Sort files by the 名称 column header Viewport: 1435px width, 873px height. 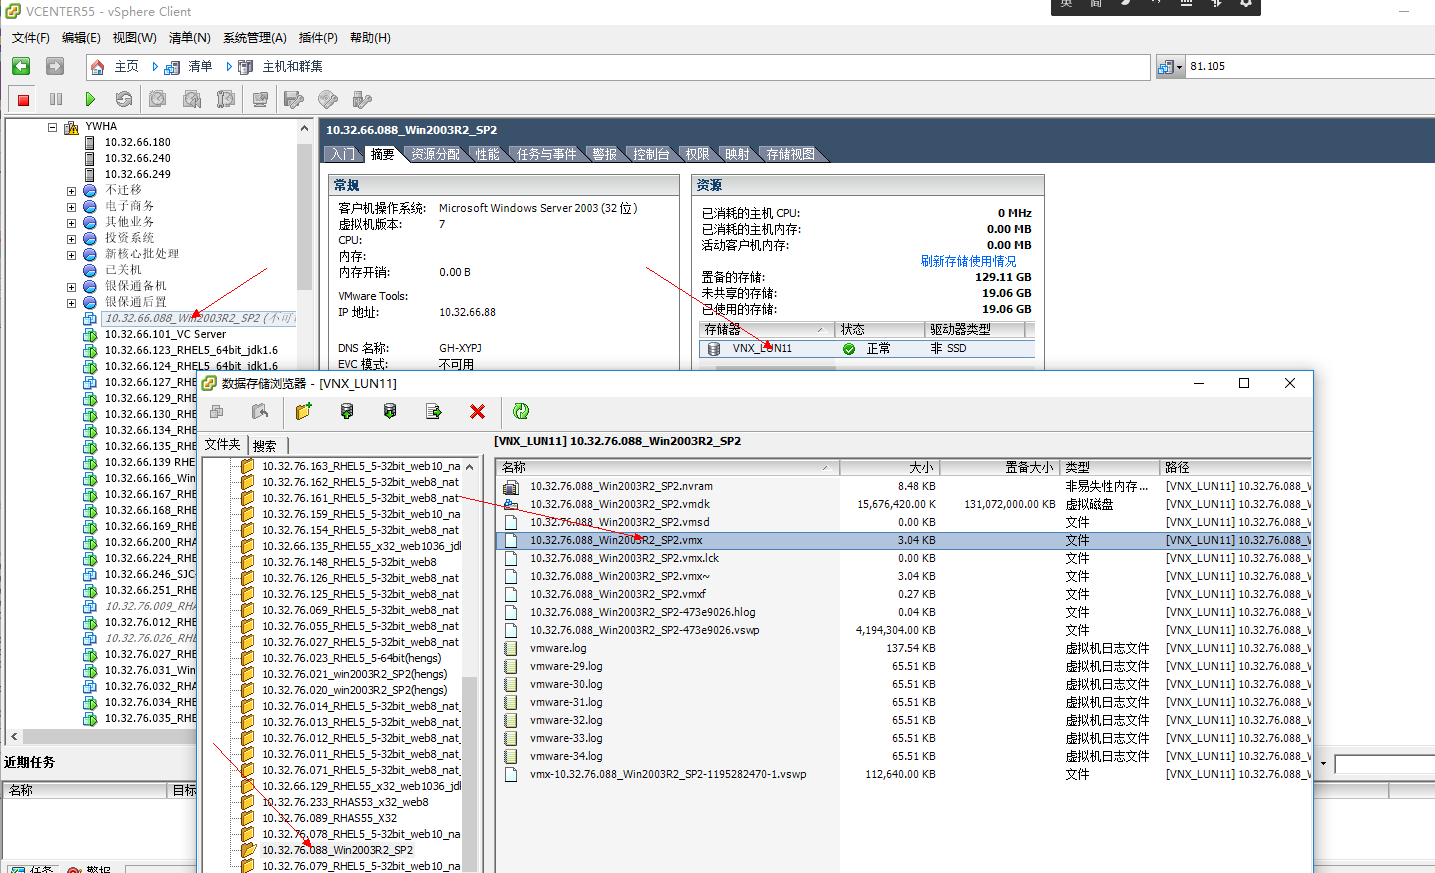pos(668,467)
